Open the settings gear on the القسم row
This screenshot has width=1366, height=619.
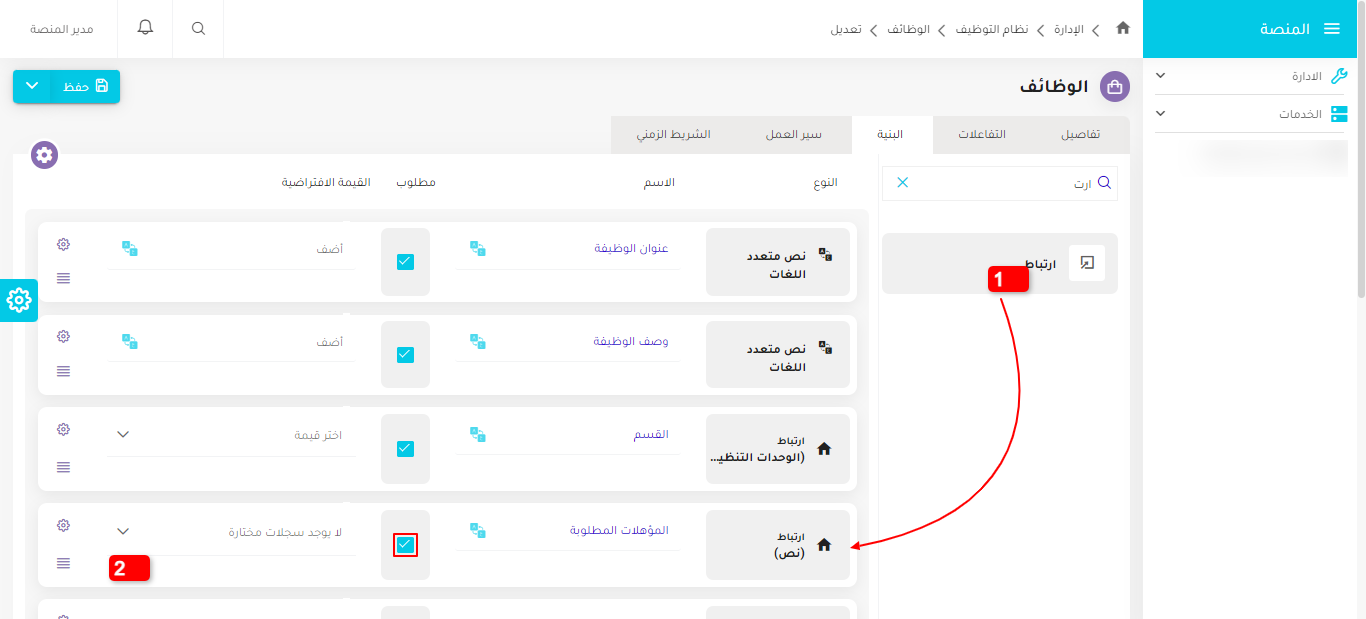tap(63, 428)
